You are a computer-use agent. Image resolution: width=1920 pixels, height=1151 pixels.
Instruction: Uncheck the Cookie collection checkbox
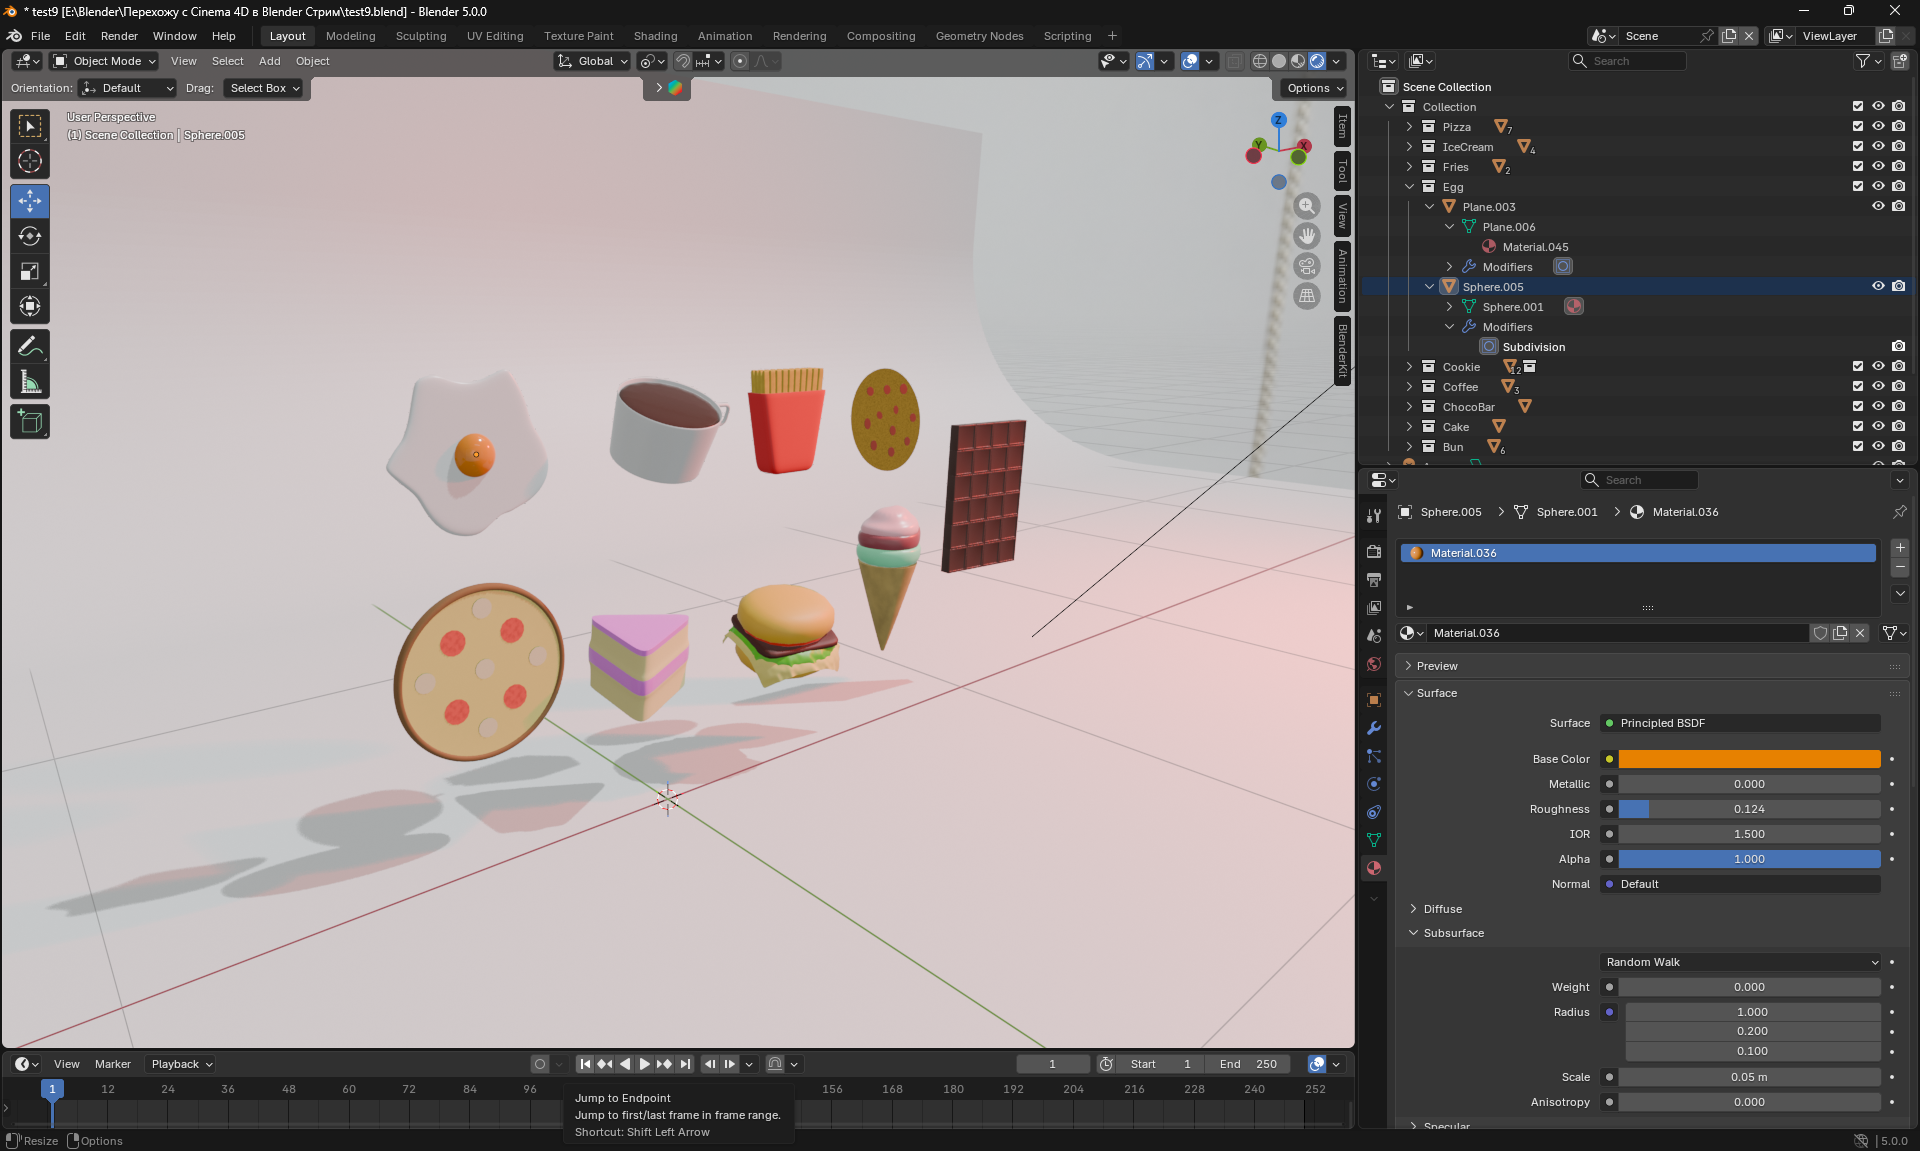(1857, 367)
